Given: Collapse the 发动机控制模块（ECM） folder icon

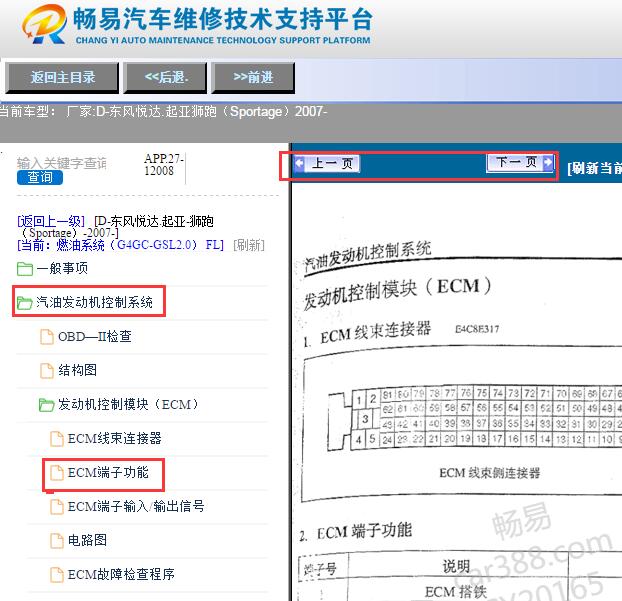Looking at the screenshot, I should pos(46,405).
